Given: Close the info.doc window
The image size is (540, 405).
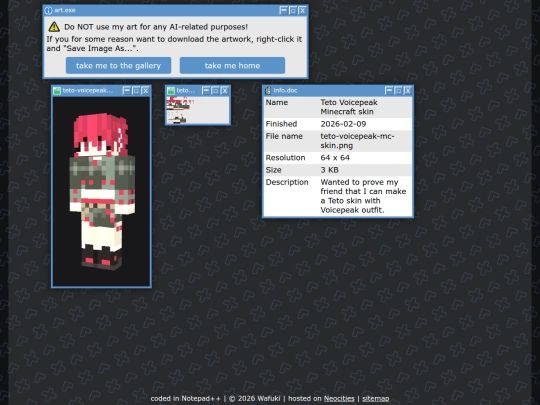Looking at the screenshot, I should (408, 91).
